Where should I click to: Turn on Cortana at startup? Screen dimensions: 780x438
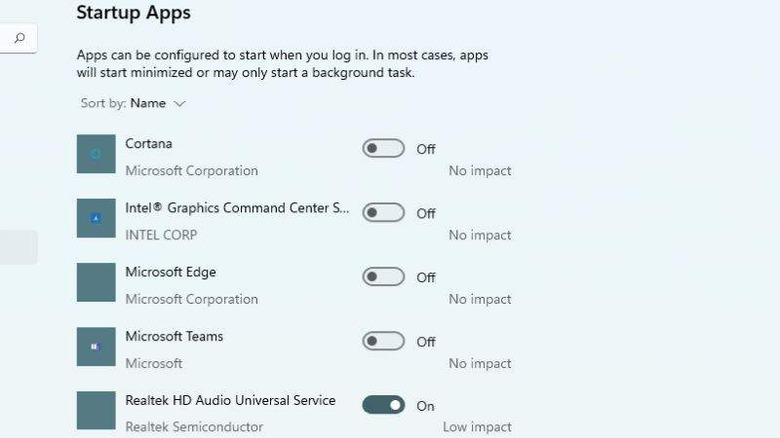tap(383, 149)
